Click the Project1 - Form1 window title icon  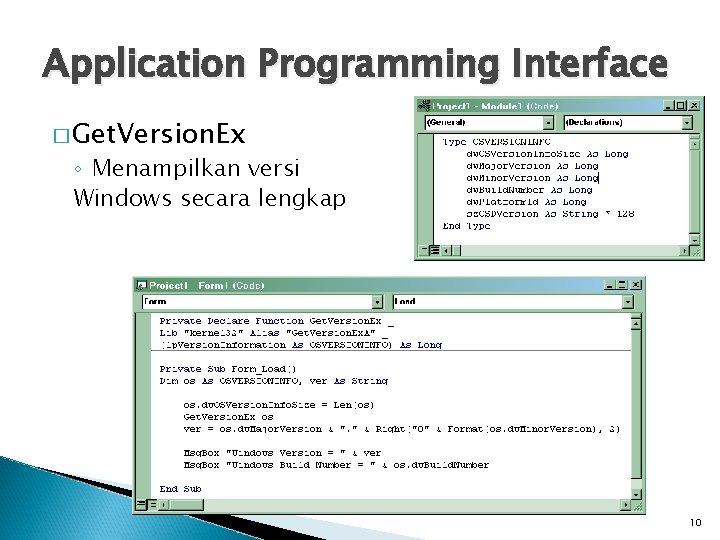tap(141, 285)
